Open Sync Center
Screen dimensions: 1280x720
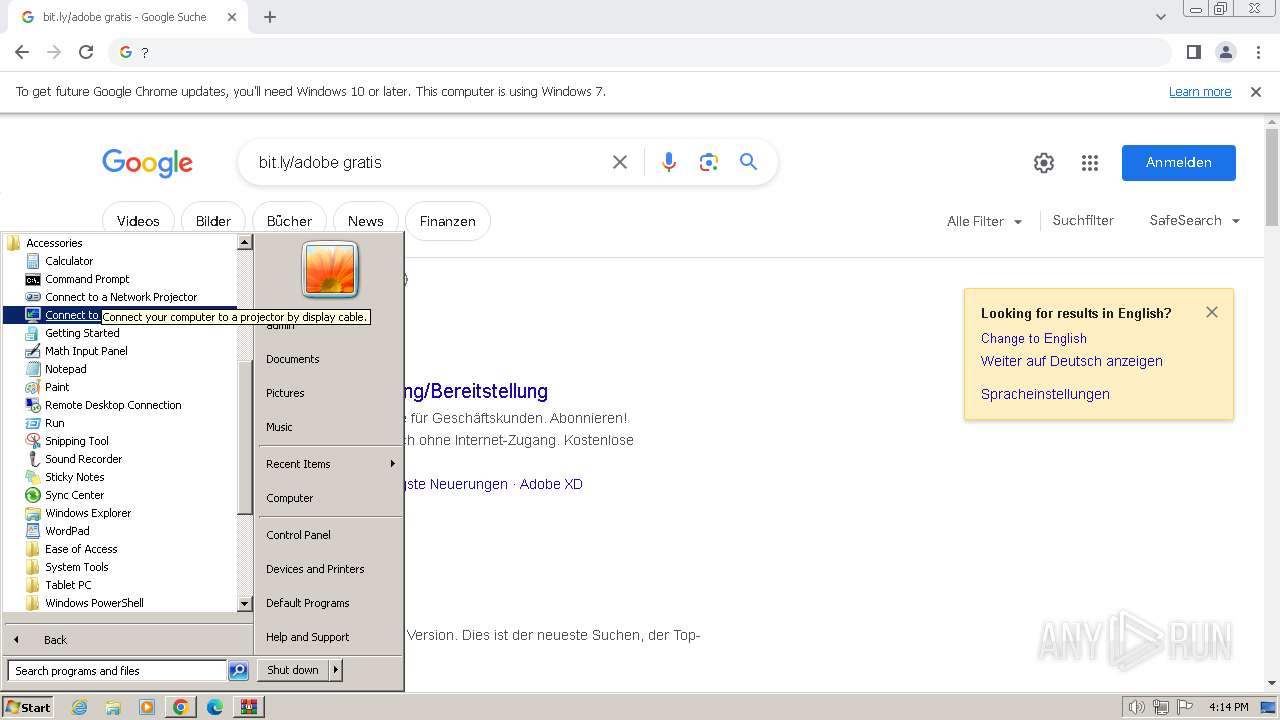tap(74, 495)
